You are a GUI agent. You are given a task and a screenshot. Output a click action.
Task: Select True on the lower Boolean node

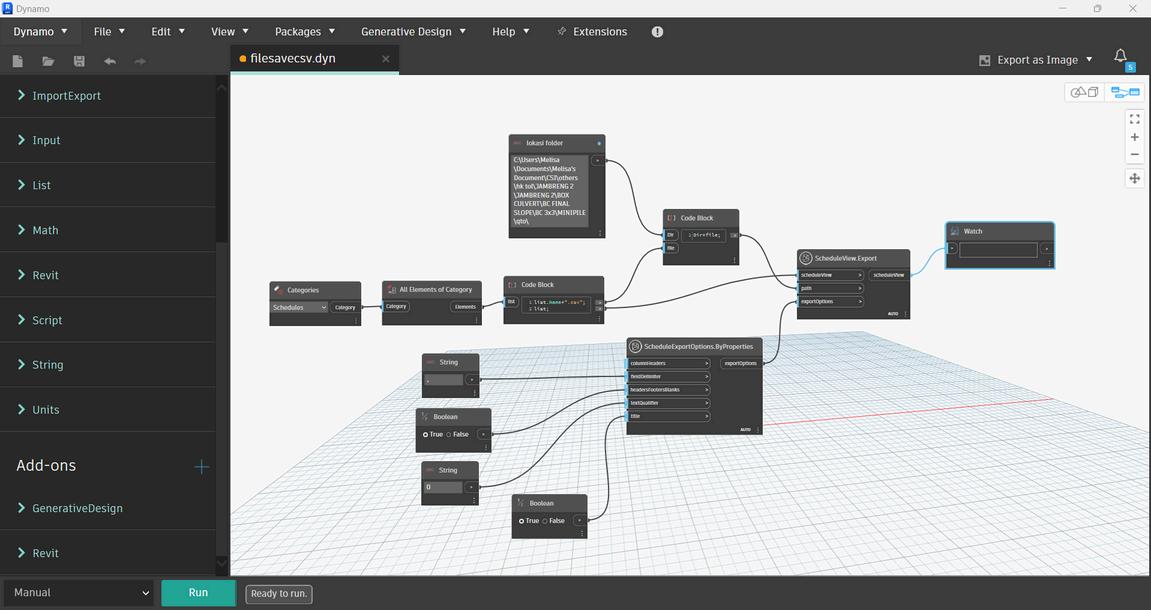tap(521, 521)
